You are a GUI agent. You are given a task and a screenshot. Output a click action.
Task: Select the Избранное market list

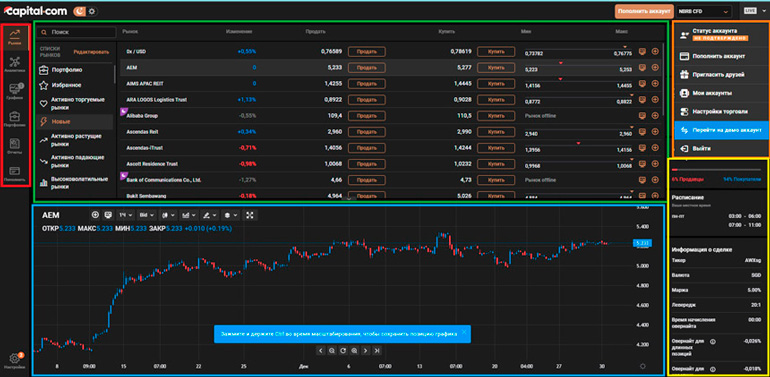pyautogui.click(x=66, y=85)
